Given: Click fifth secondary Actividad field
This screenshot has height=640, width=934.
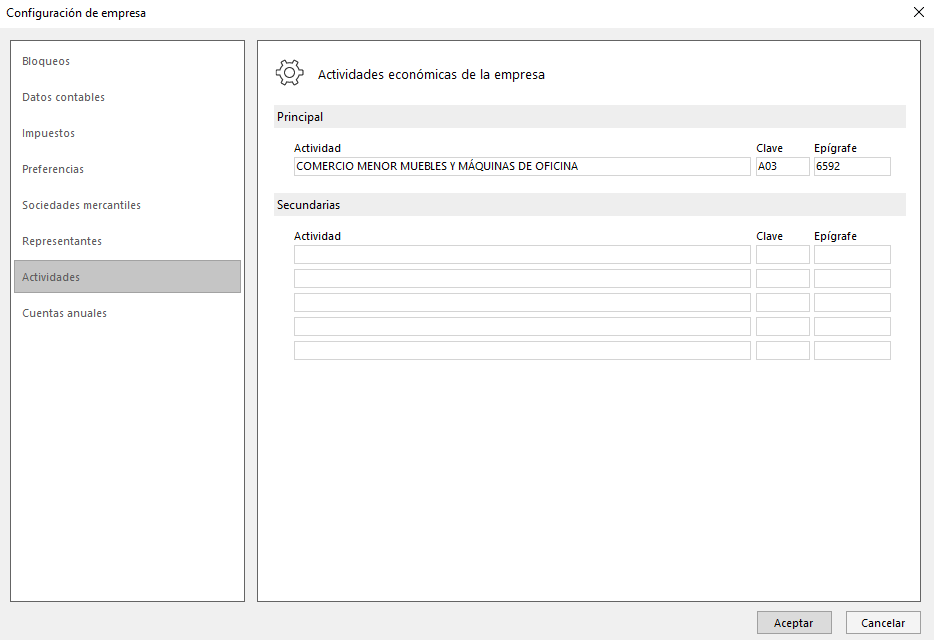Looking at the screenshot, I should (x=522, y=350).
